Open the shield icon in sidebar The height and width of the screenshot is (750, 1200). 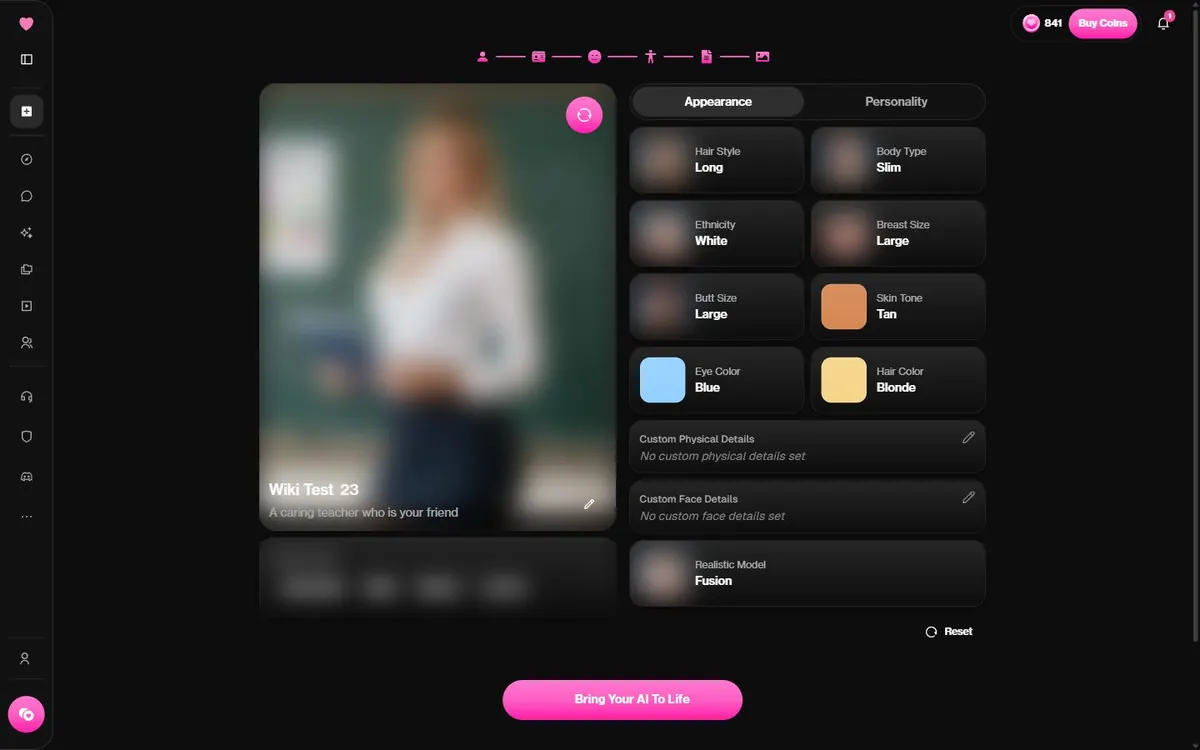(x=26, y=437)
